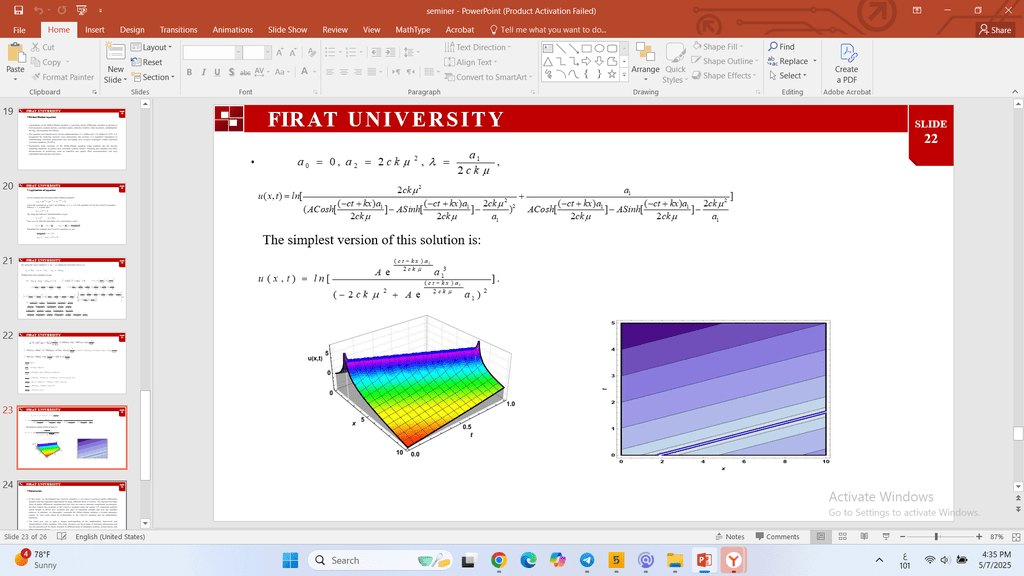Image resolution: width=1024 pixels, height=576 pixels.
Task: Open the Select dropdown in Editing
Action: pyautogui.click(x=788, y=75)
